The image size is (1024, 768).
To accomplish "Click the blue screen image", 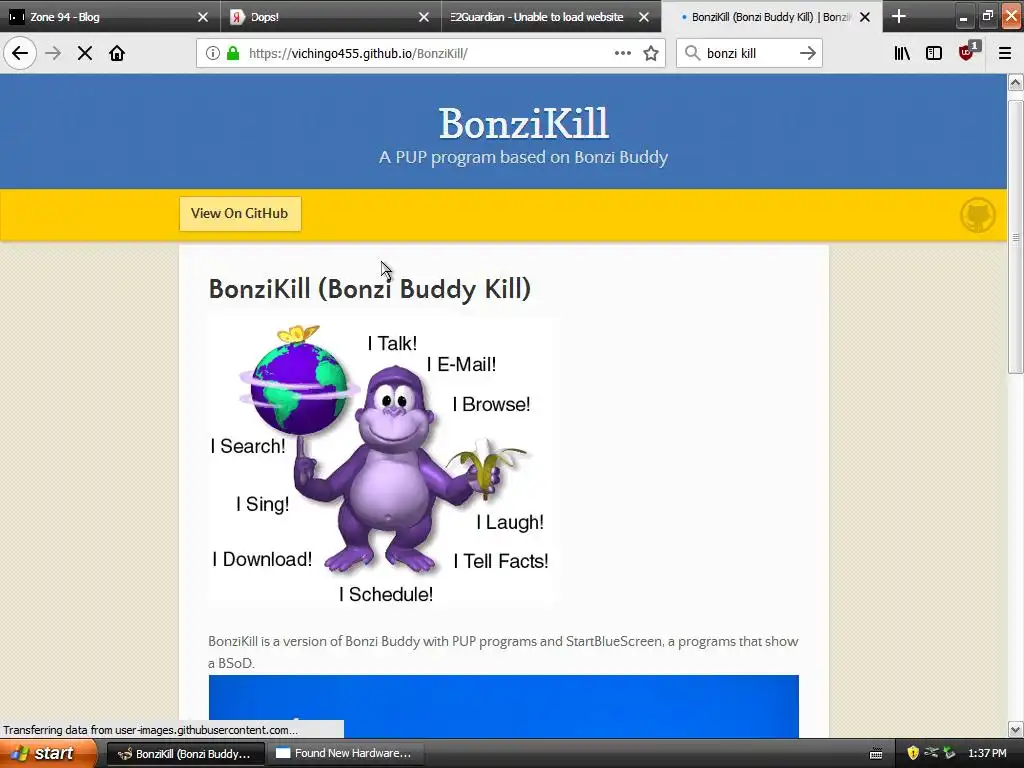I will click(504, 706).
